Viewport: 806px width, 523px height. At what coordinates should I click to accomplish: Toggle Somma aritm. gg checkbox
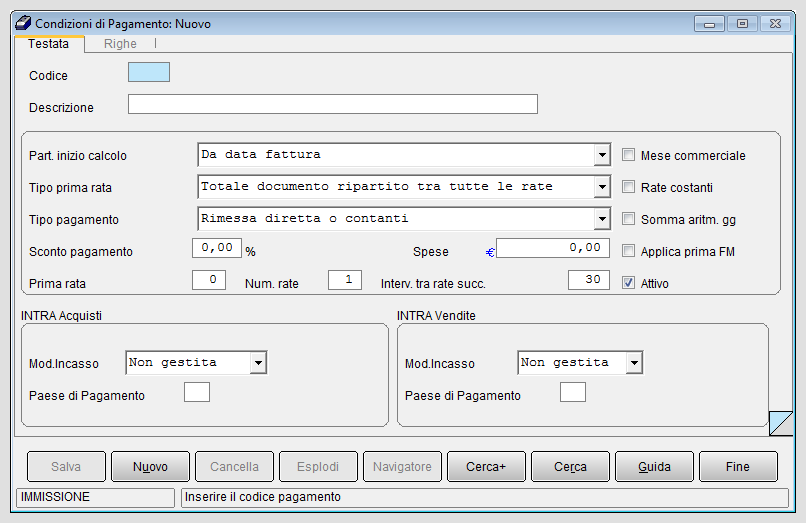point(628,219)
